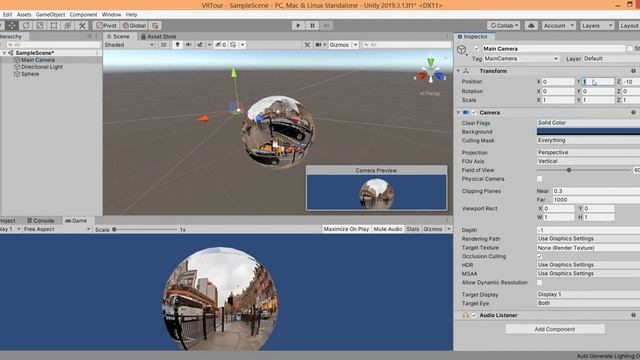The image size is (640, 360).
Task: Toggle Main Camera active checkbox
Action: [x=476, y=49]
